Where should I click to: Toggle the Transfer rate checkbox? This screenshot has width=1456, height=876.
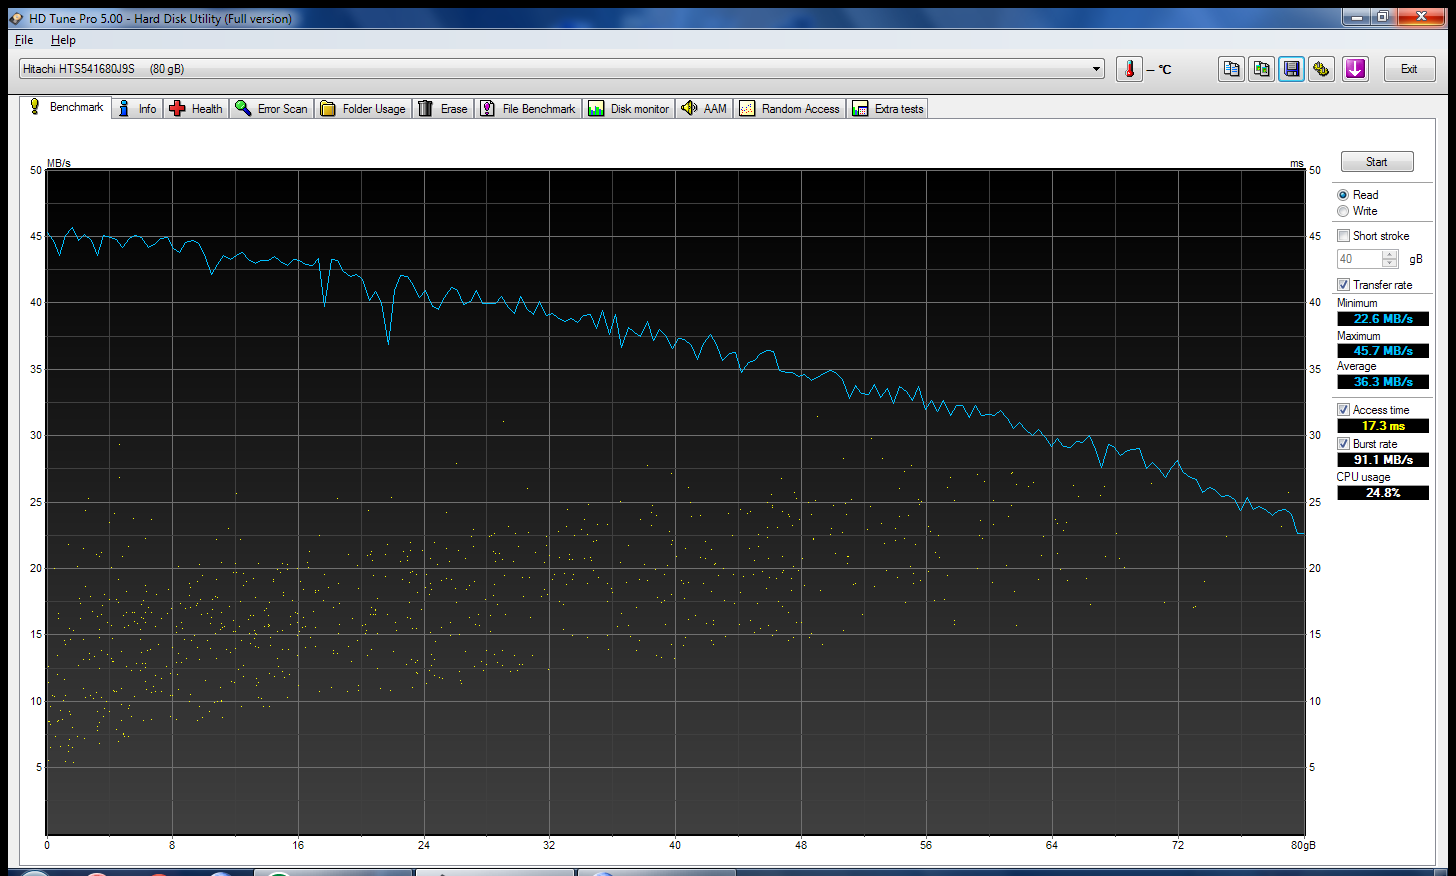1344,285
